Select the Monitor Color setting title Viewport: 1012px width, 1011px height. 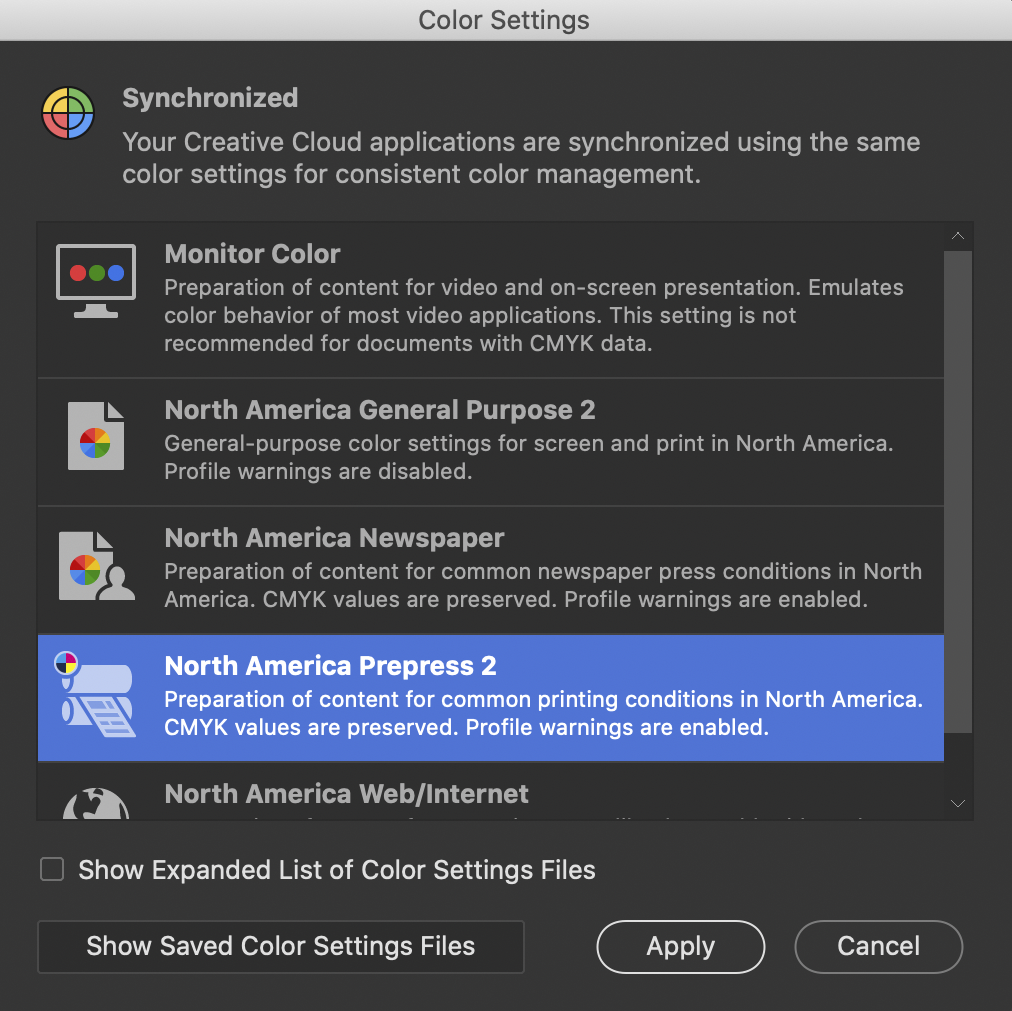252,254
